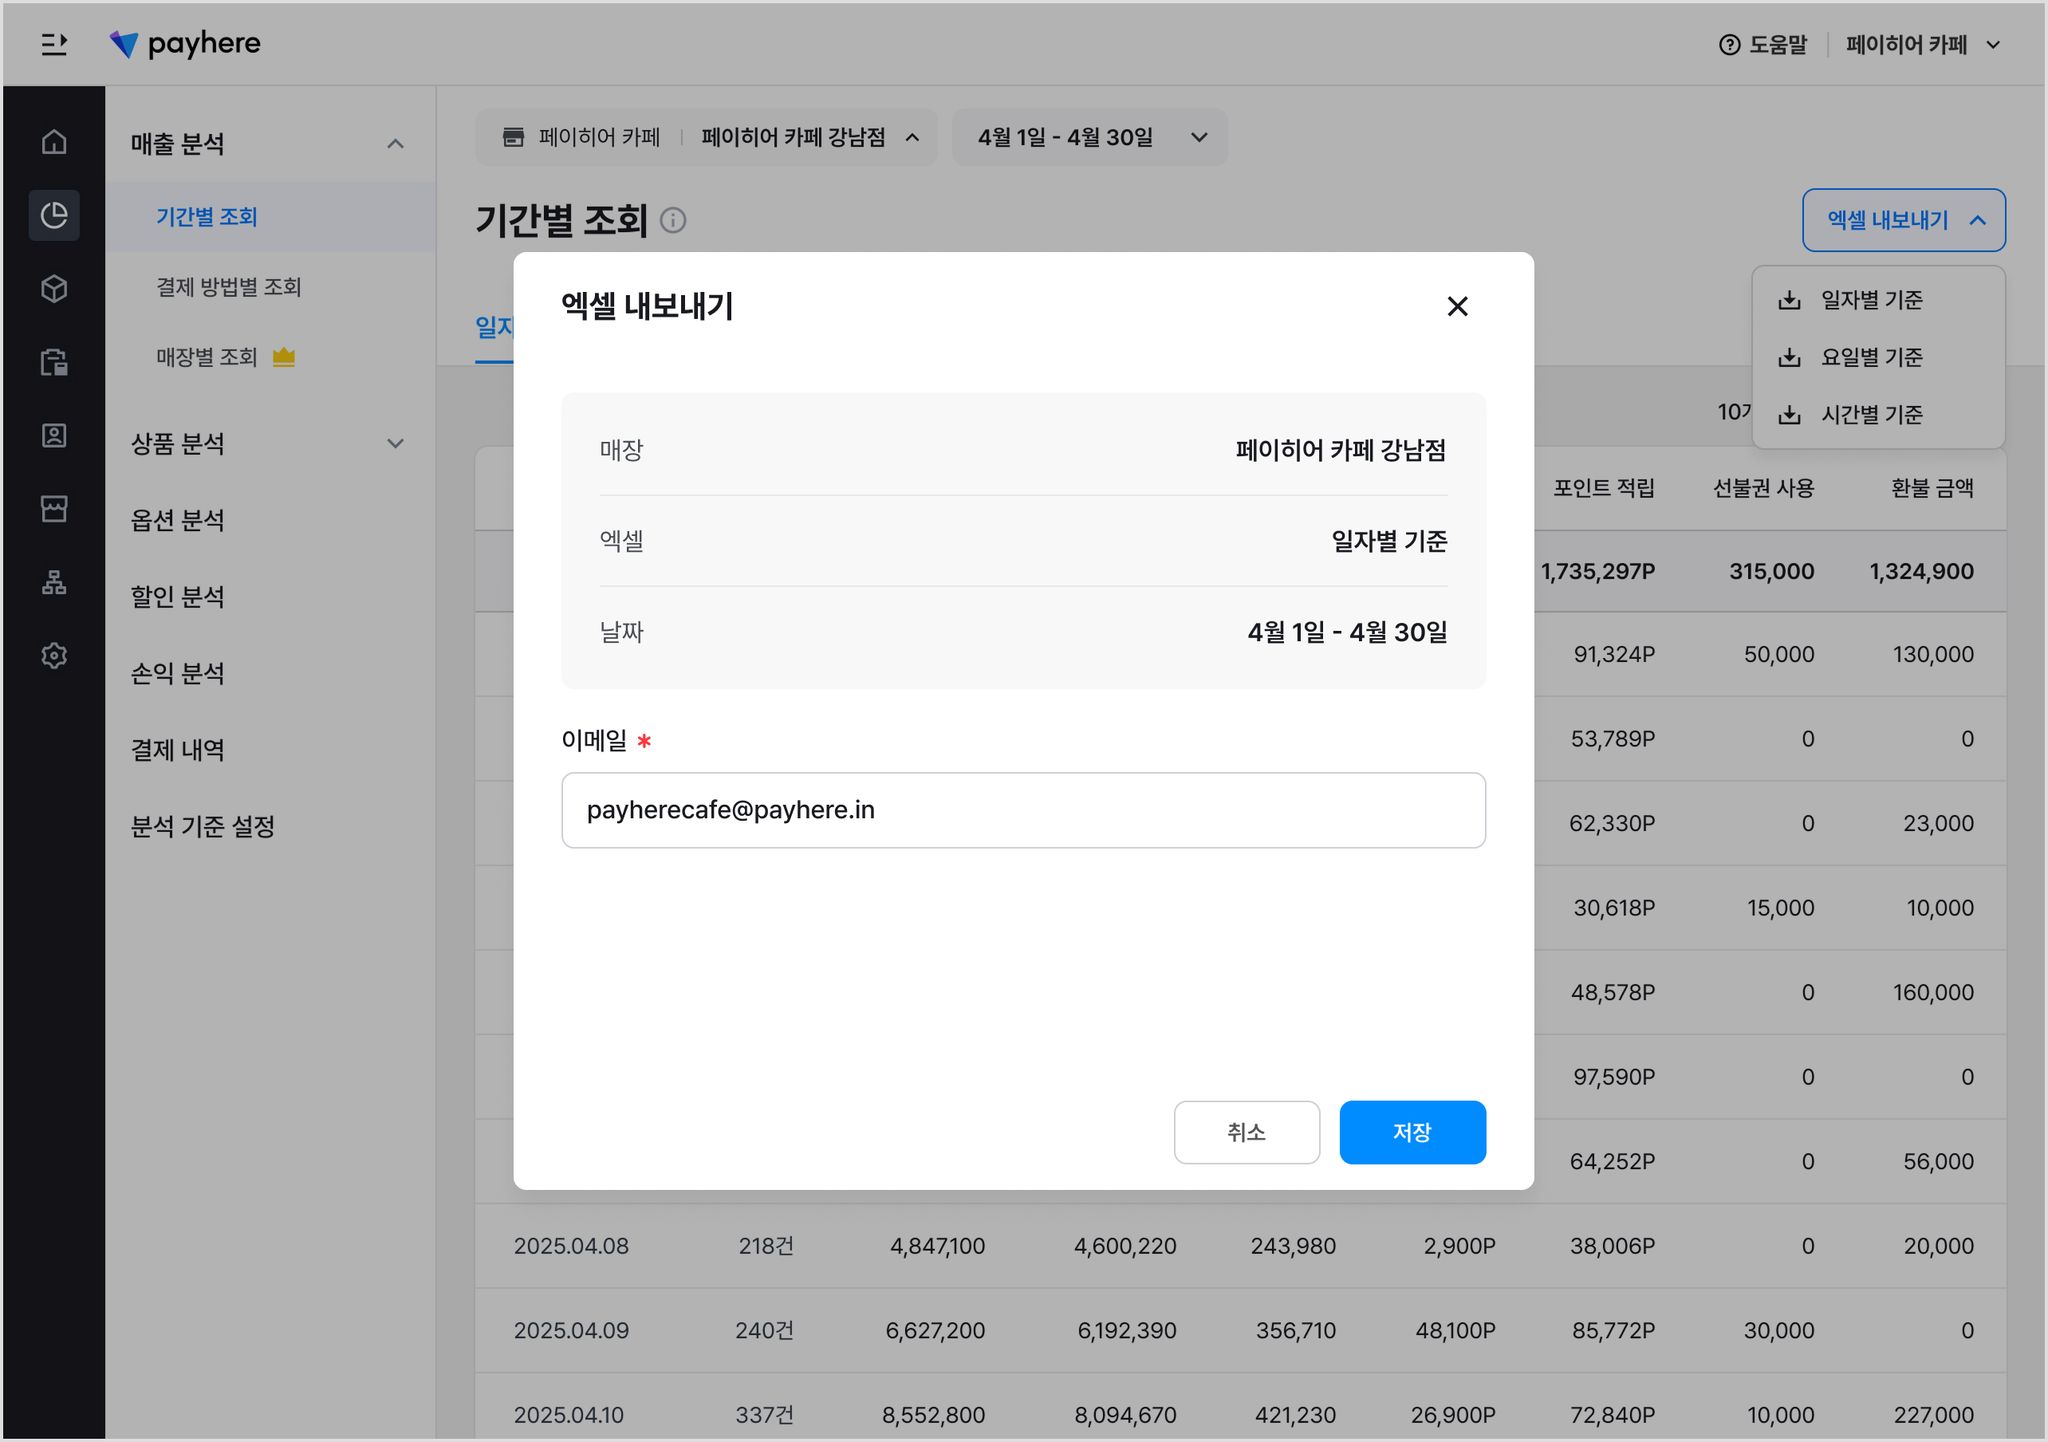Click the 일자별 기준 value in dialog
This screenshot has height=1442, width=2048.
tap(1389, 541)
